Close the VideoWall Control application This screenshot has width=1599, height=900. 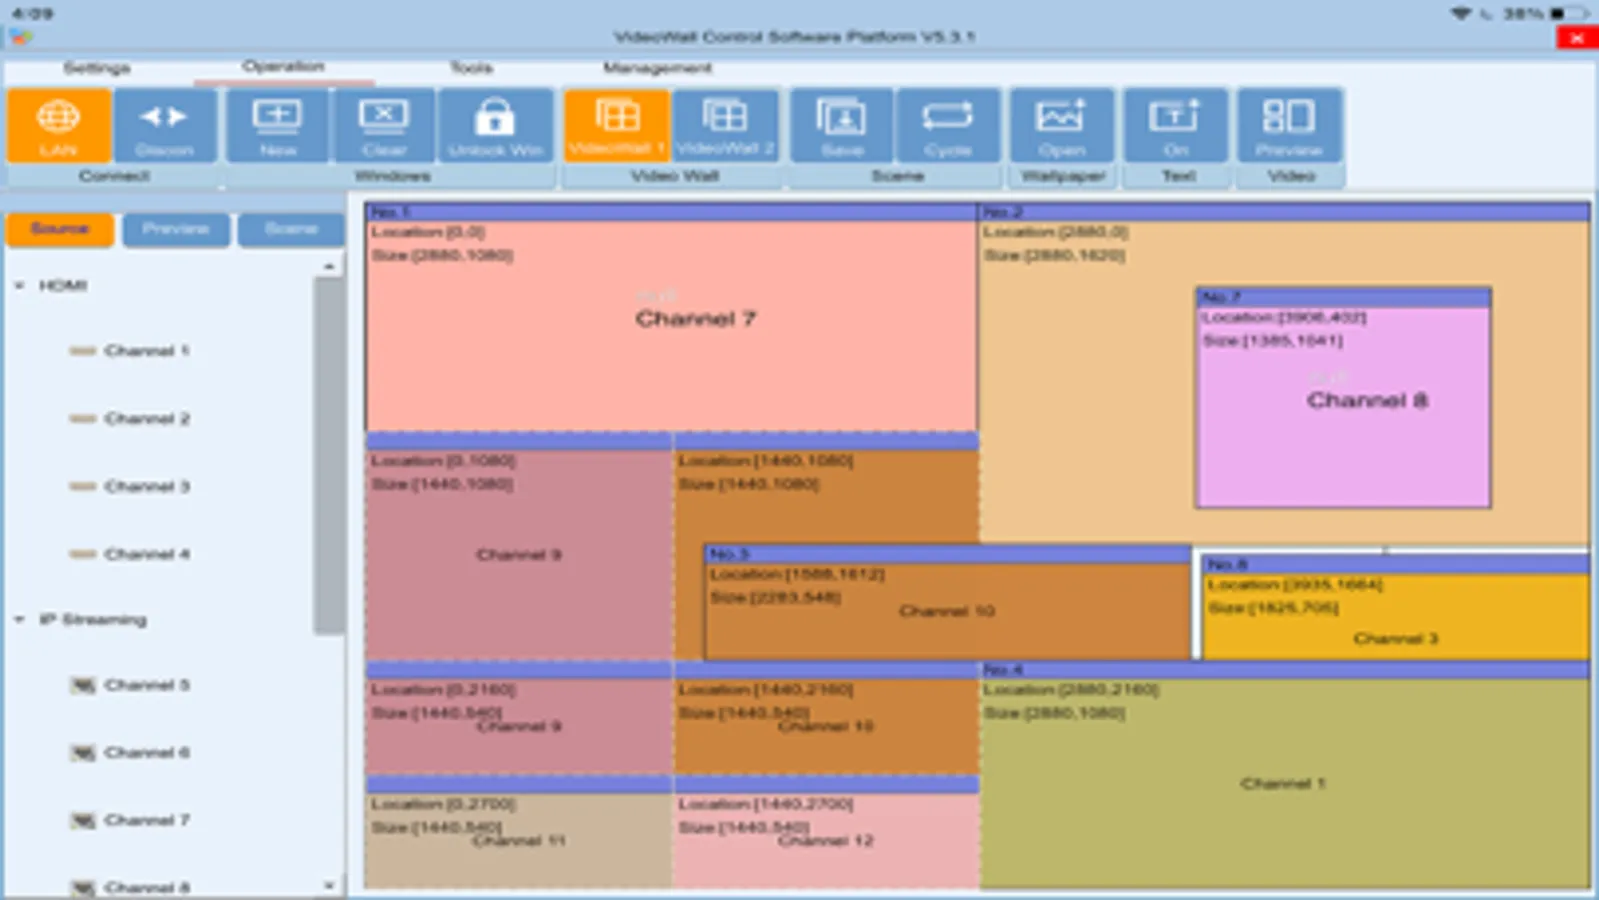(x=1577, y=38)
